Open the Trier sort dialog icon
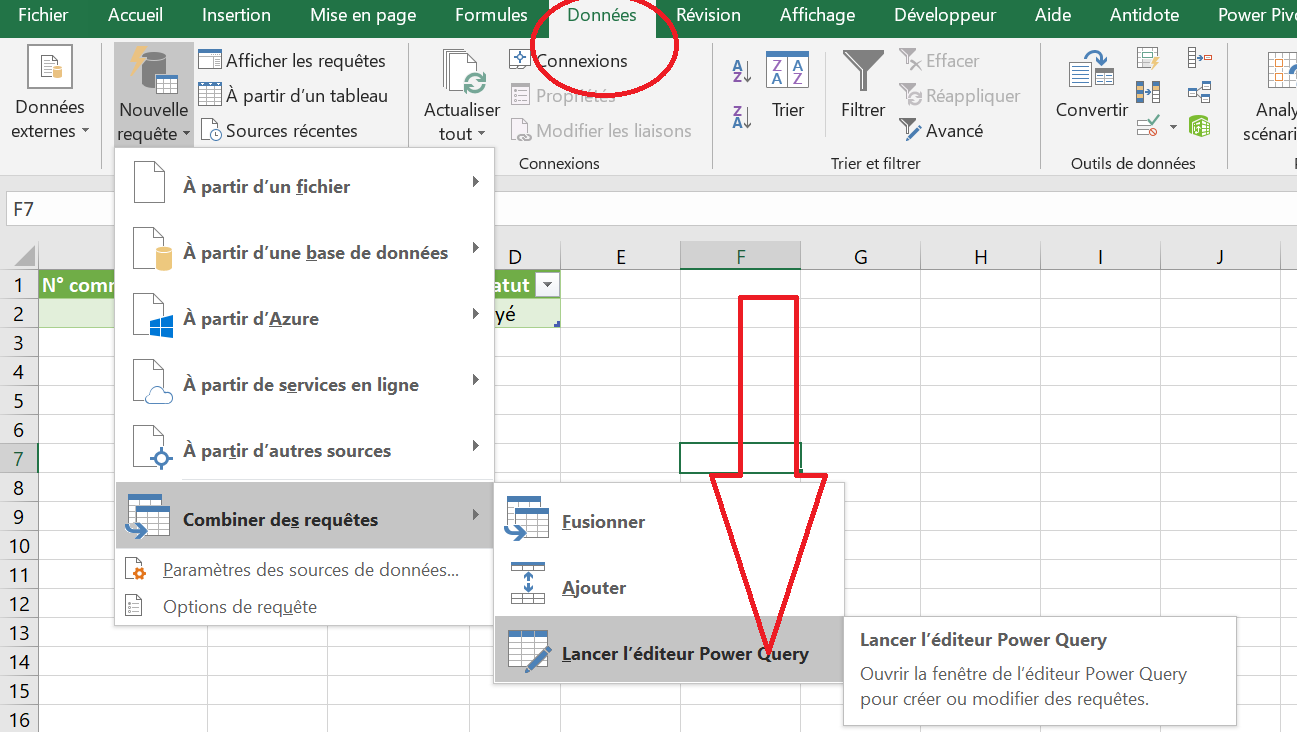Viewport: 1297px width, 732px height. (788, 70)
